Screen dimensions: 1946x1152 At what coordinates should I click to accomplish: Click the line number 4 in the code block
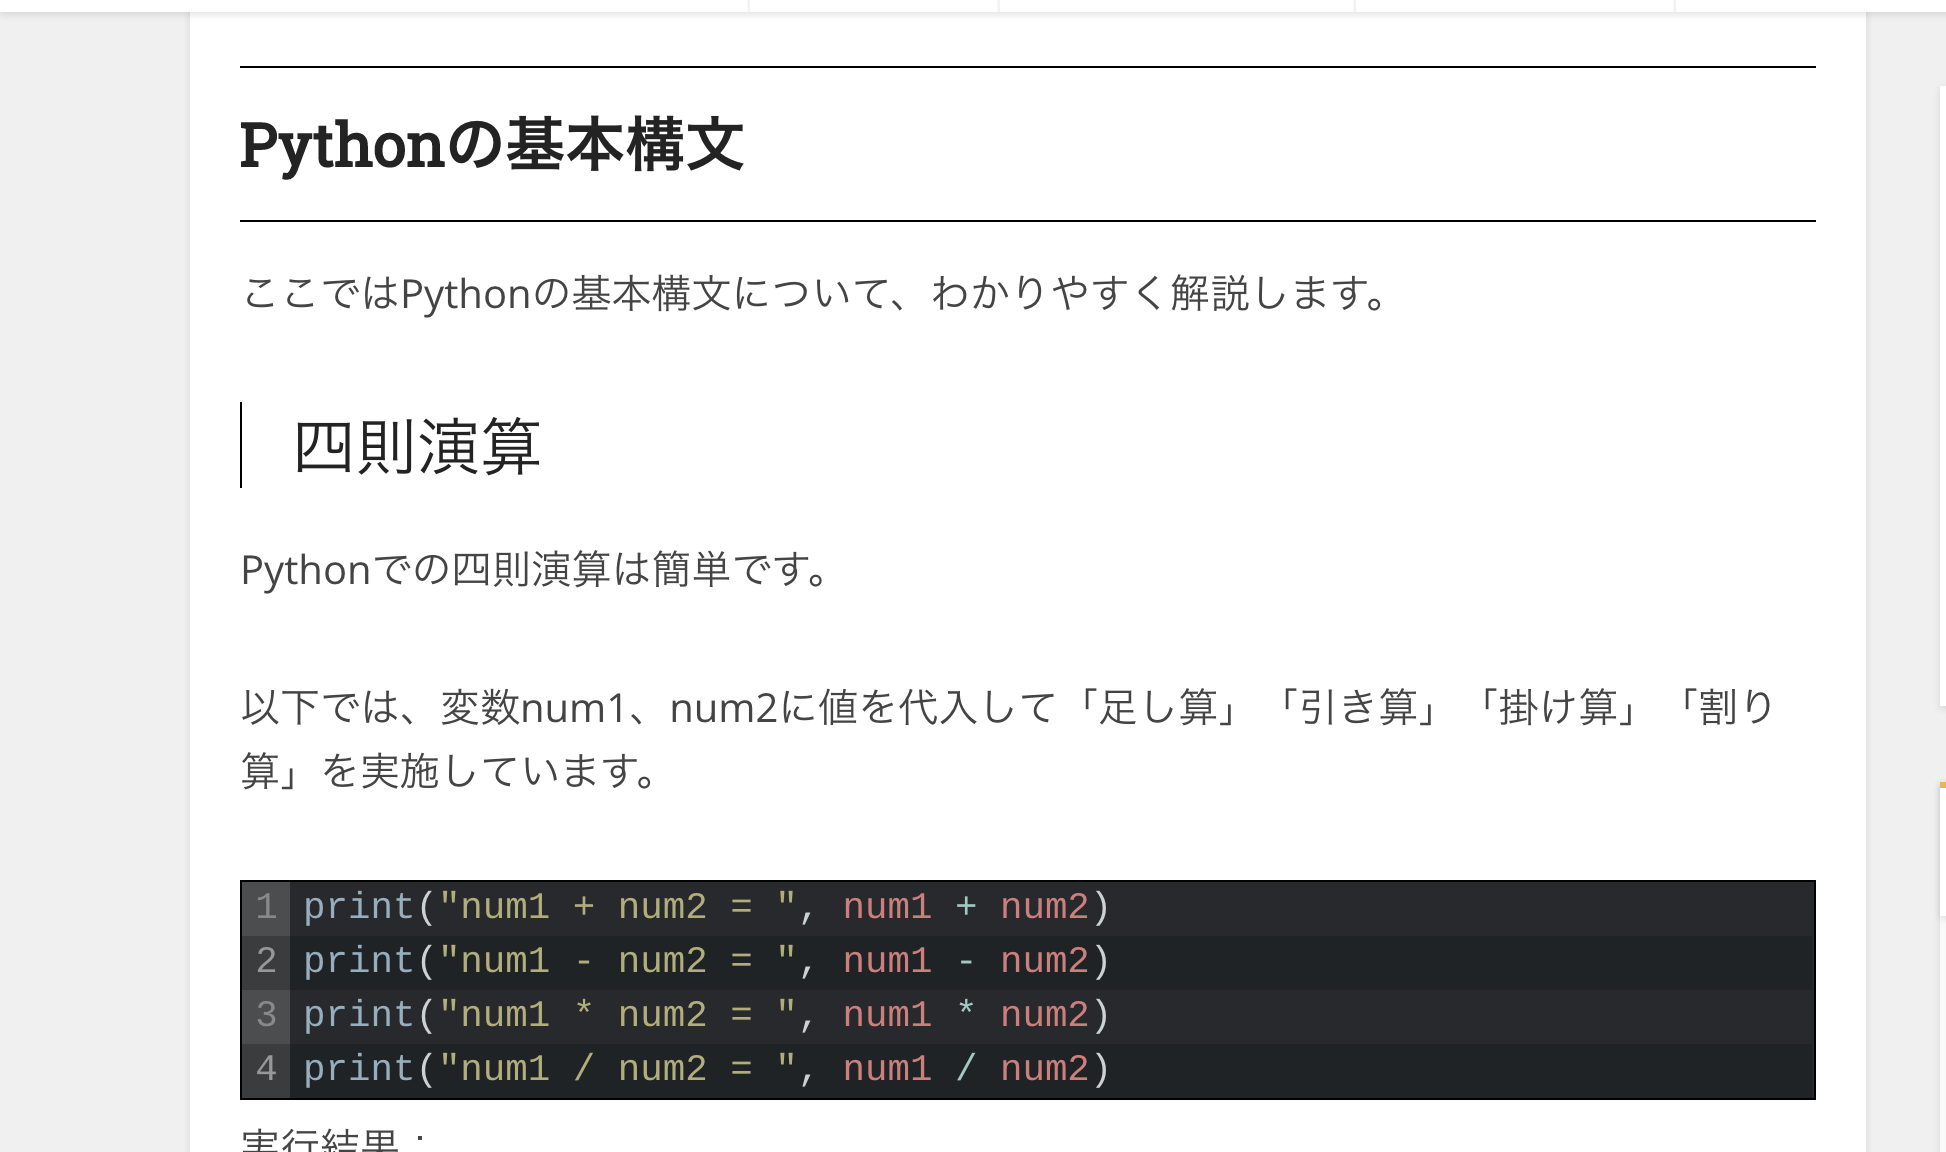click(265, 1068)
